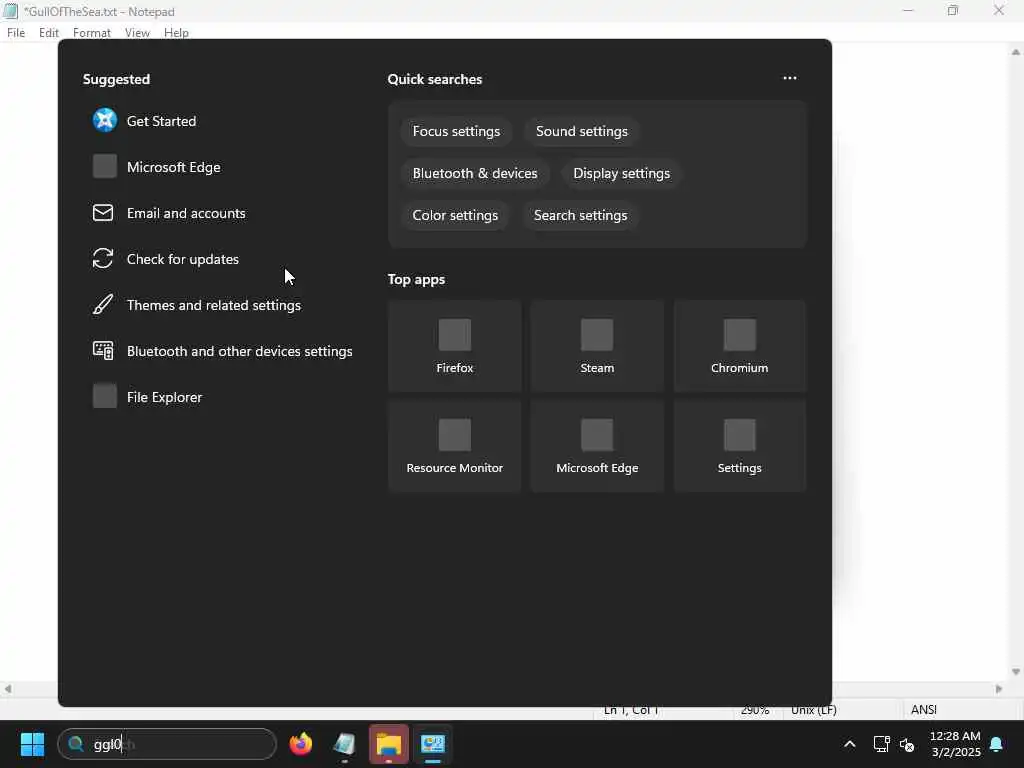The image size is (1024, 768).
Task: Select Bluetooth & devices quick search
Action: (475, 173)
